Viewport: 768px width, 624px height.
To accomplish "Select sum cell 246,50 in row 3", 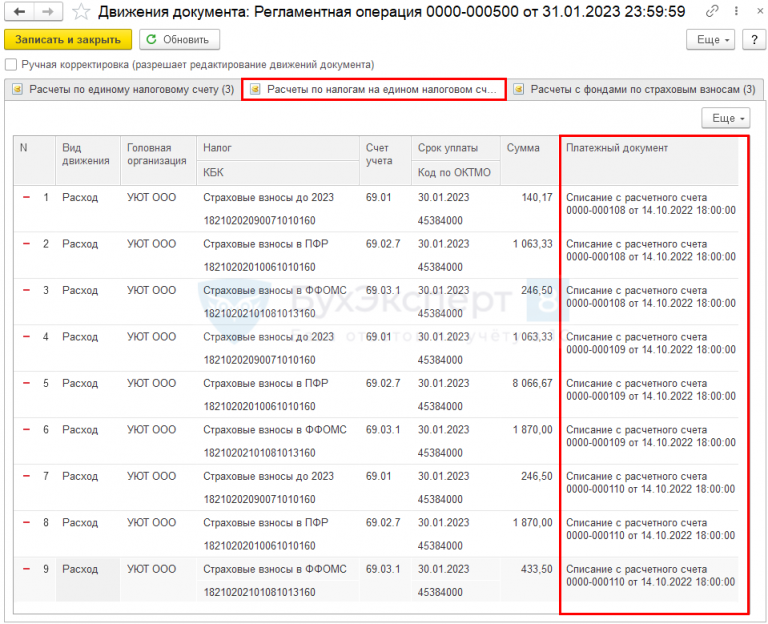I will click(x=537, y=290).
